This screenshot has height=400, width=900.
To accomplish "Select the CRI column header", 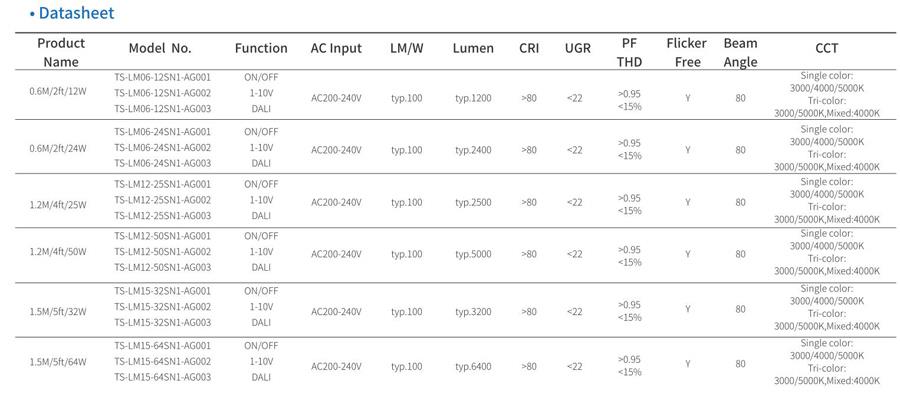I will 529,48.
